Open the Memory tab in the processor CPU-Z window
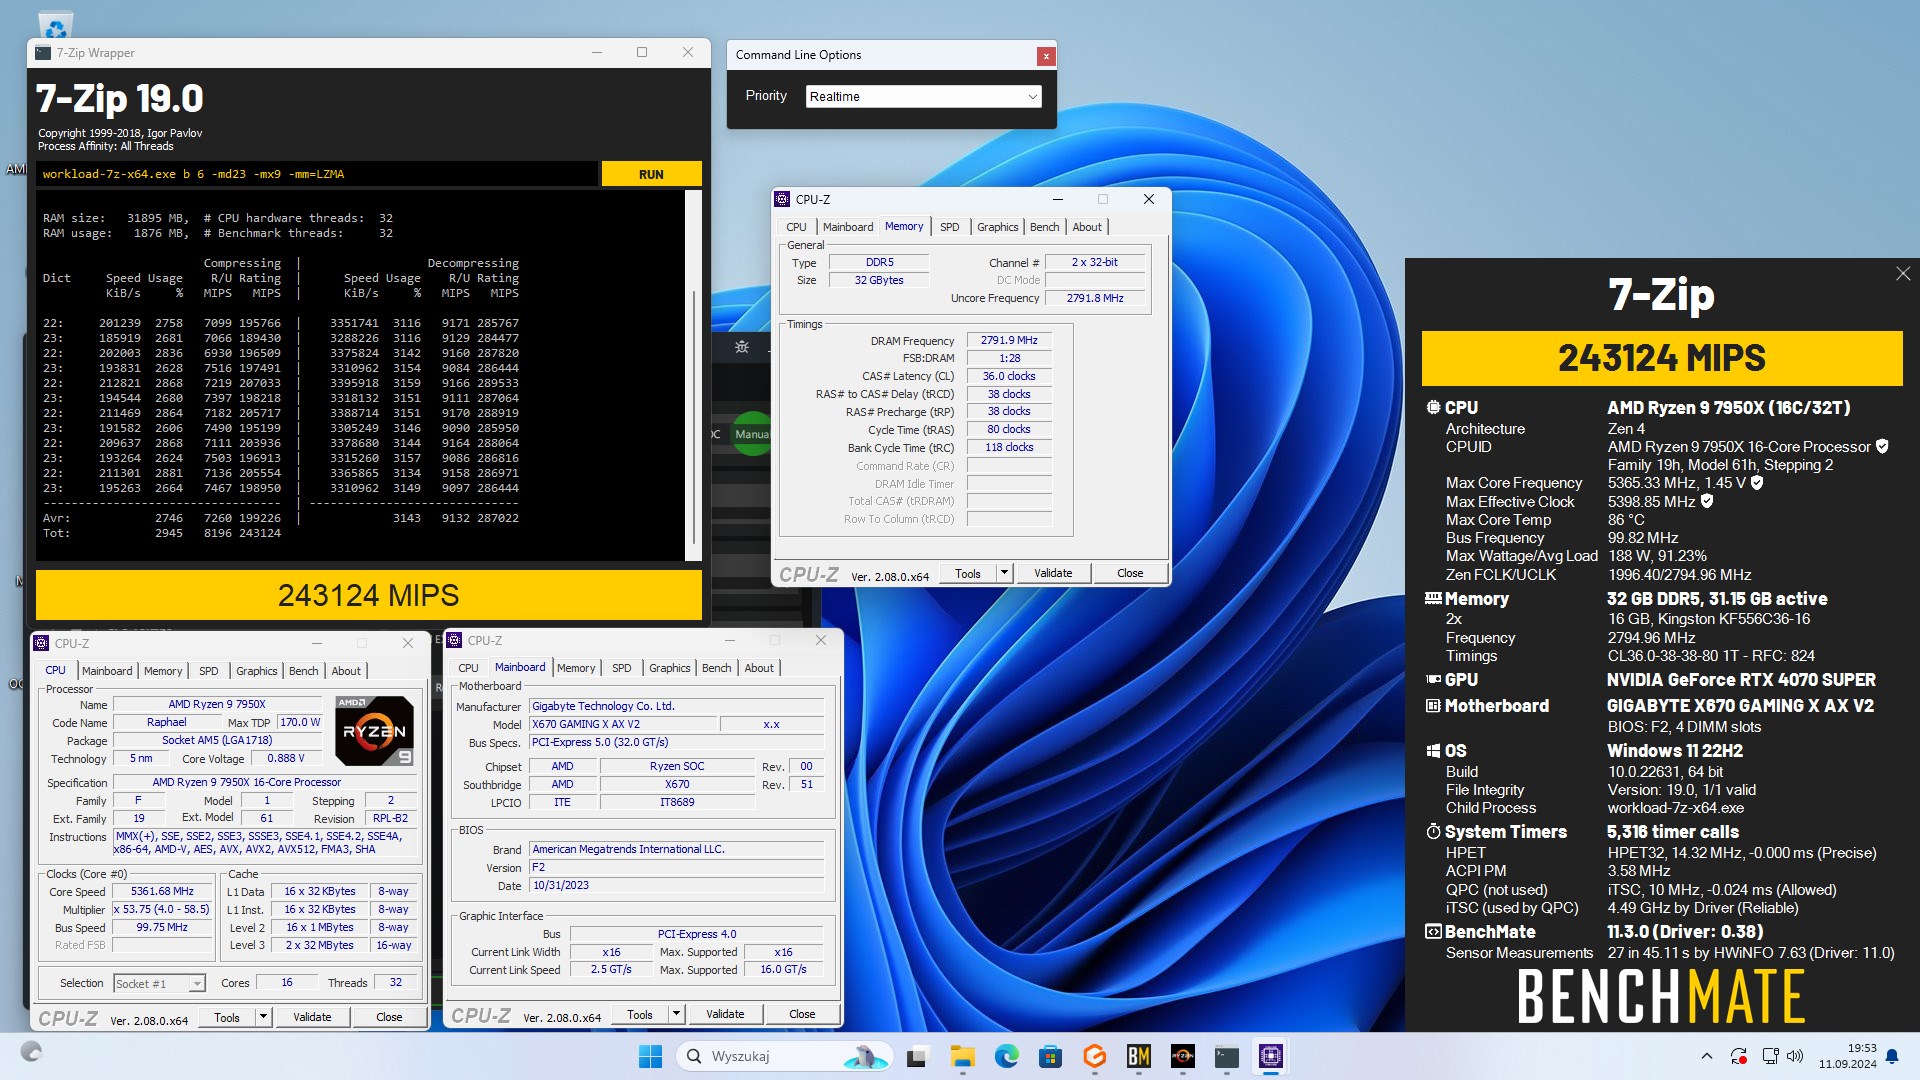 (163, 671)
